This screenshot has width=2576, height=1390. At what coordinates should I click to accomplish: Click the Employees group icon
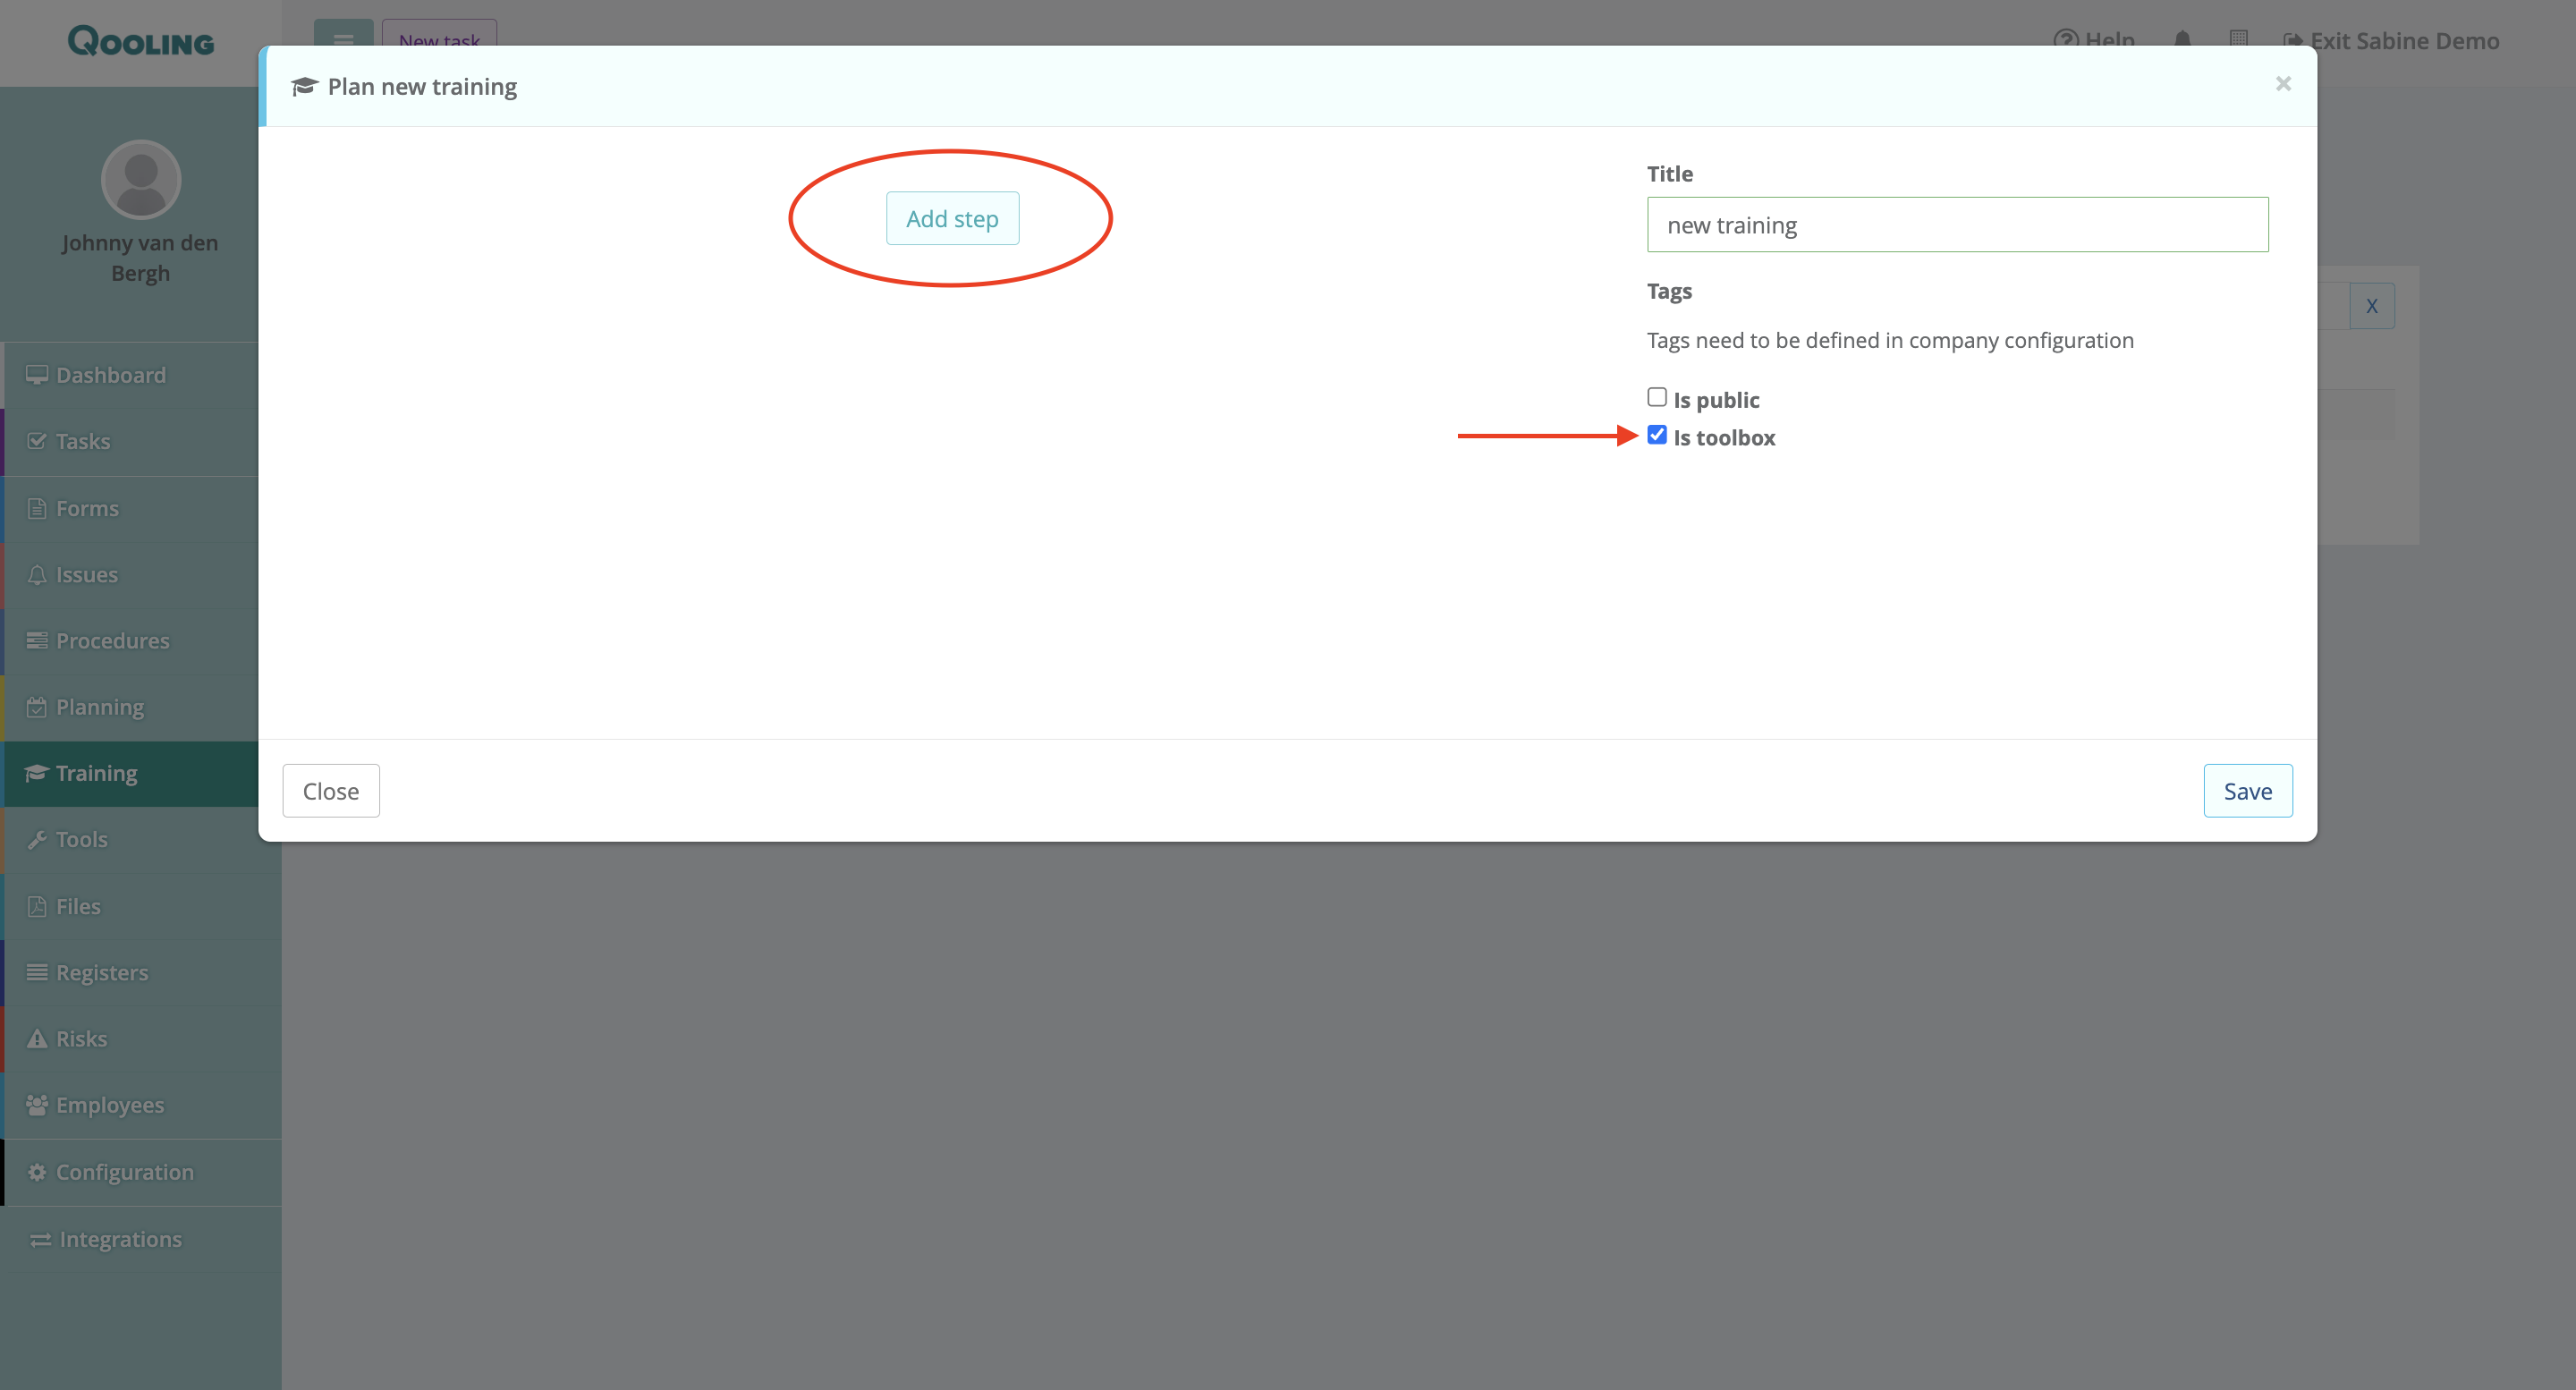pos(37,1105)
